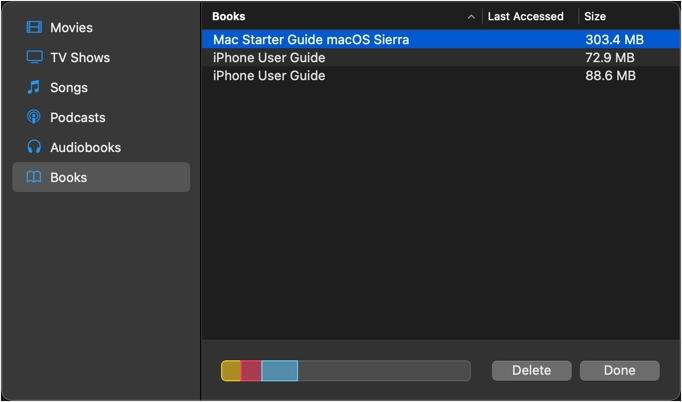The height and width of the screenshot is (402, 682).
Task: Click the Books open-book icon
Action: 34,178
